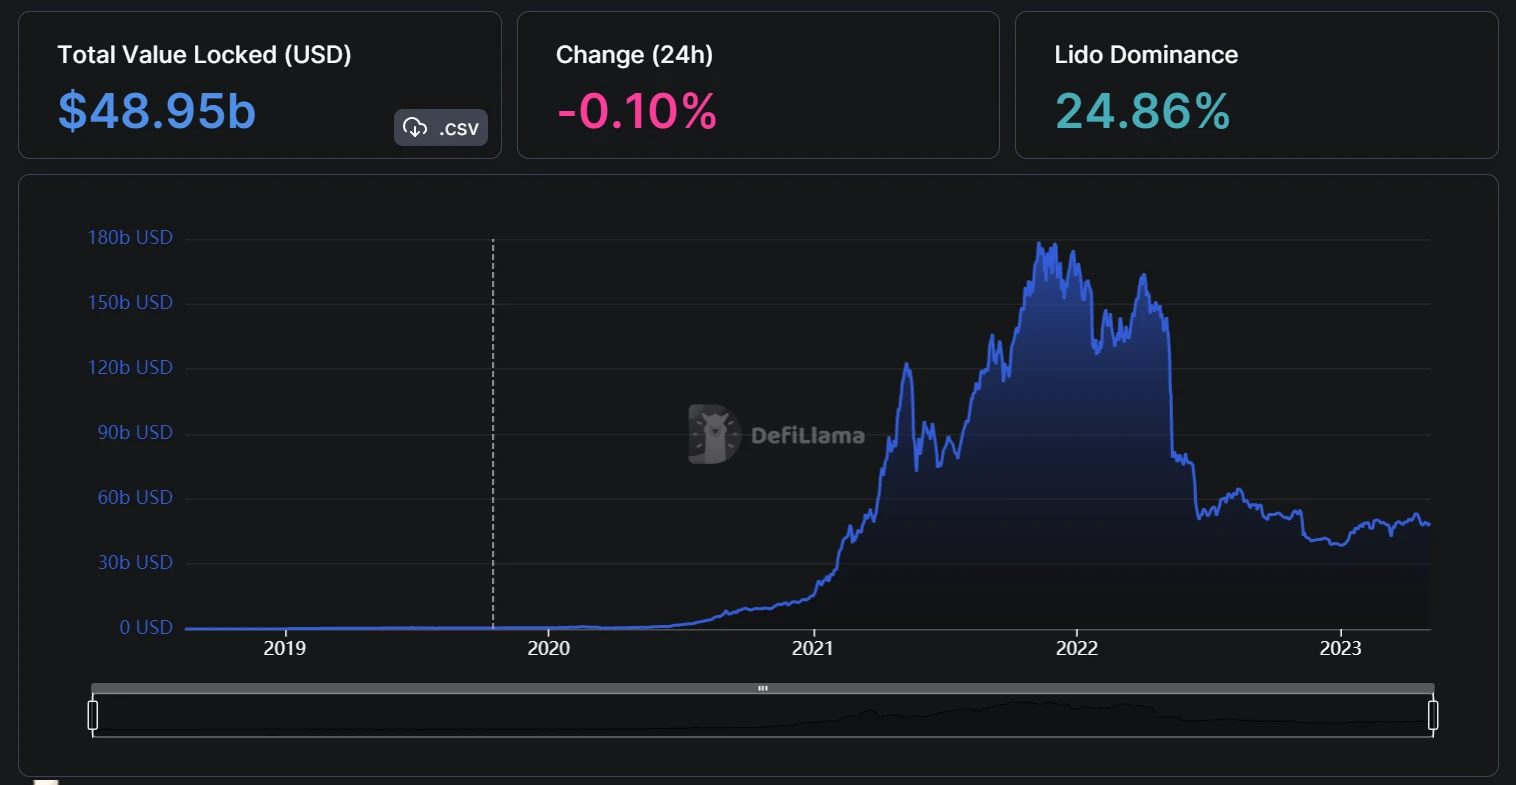
Task: Click the DefiLlama llama logo watermark
Action: pos(713,434)
